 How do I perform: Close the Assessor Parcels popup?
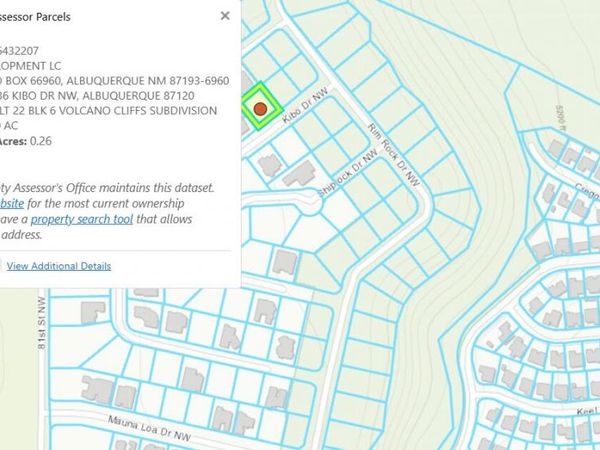pyautogui.click(x=225, y=16)
